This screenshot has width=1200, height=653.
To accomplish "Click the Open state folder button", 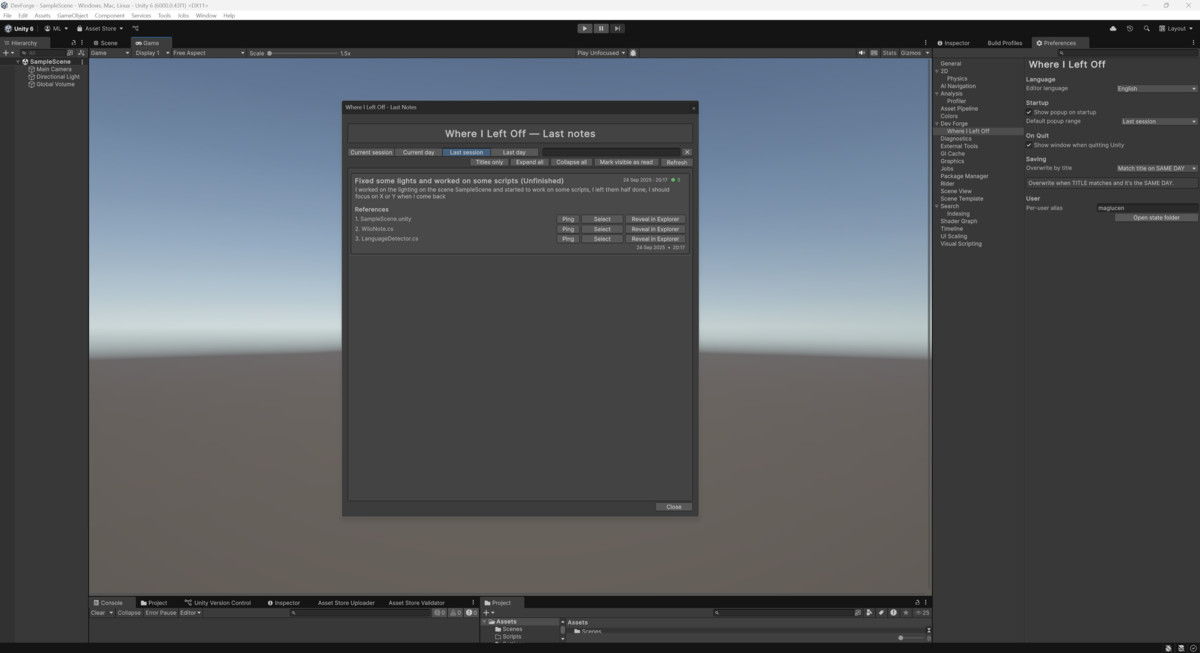I will [1156, 217].
